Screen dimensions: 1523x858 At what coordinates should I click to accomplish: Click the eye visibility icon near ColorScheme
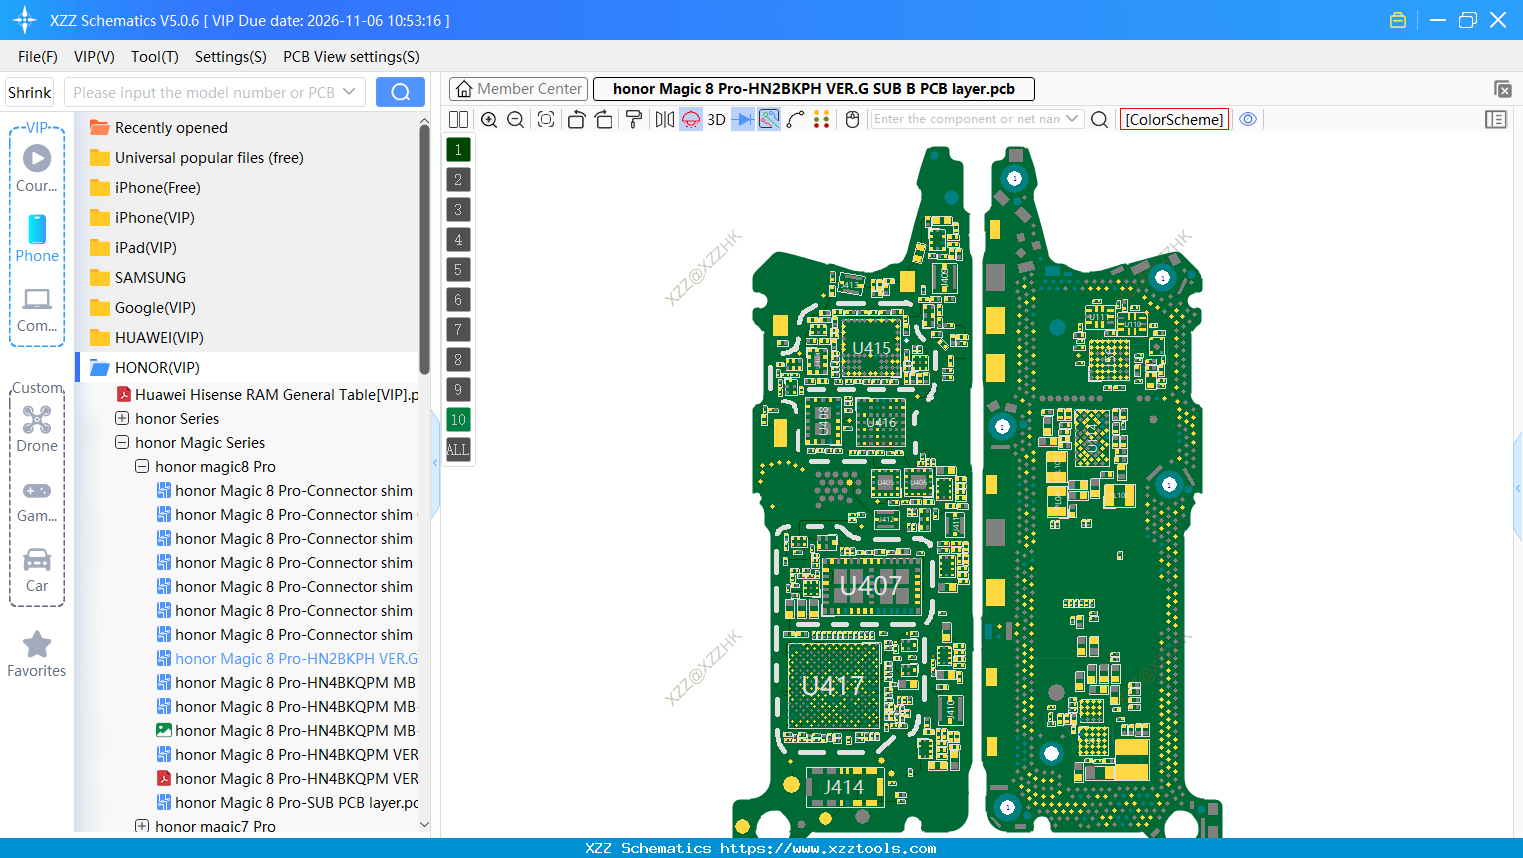(1248, 119)
